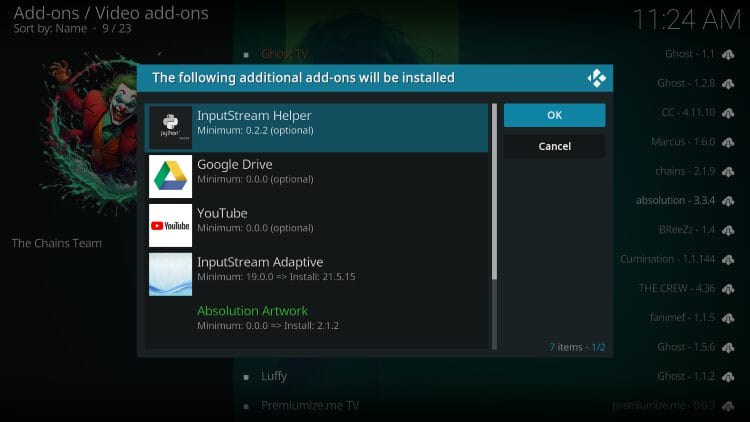Image resolution: width=750 pixels, height=422 pixels.
Task: Select the InputStream Helper add-on row
Action: pos(317,128)
